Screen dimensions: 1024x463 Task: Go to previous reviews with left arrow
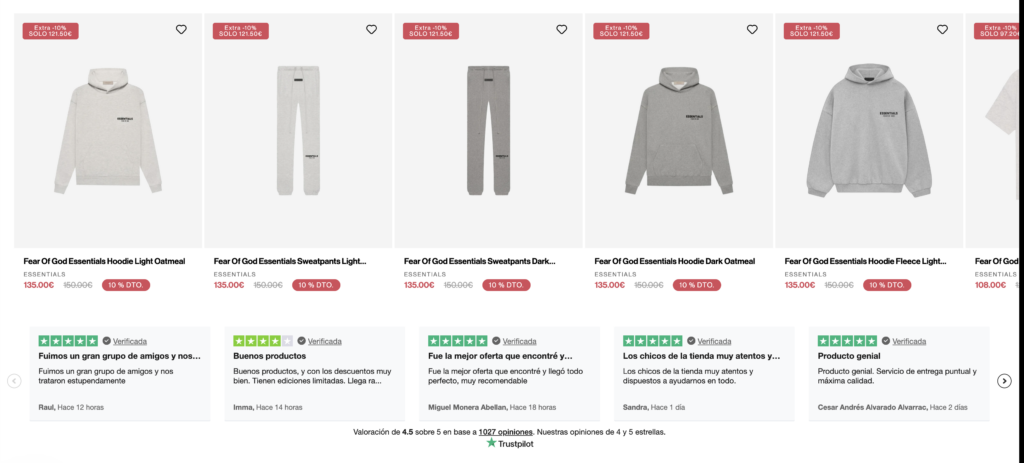click(14, 381)
